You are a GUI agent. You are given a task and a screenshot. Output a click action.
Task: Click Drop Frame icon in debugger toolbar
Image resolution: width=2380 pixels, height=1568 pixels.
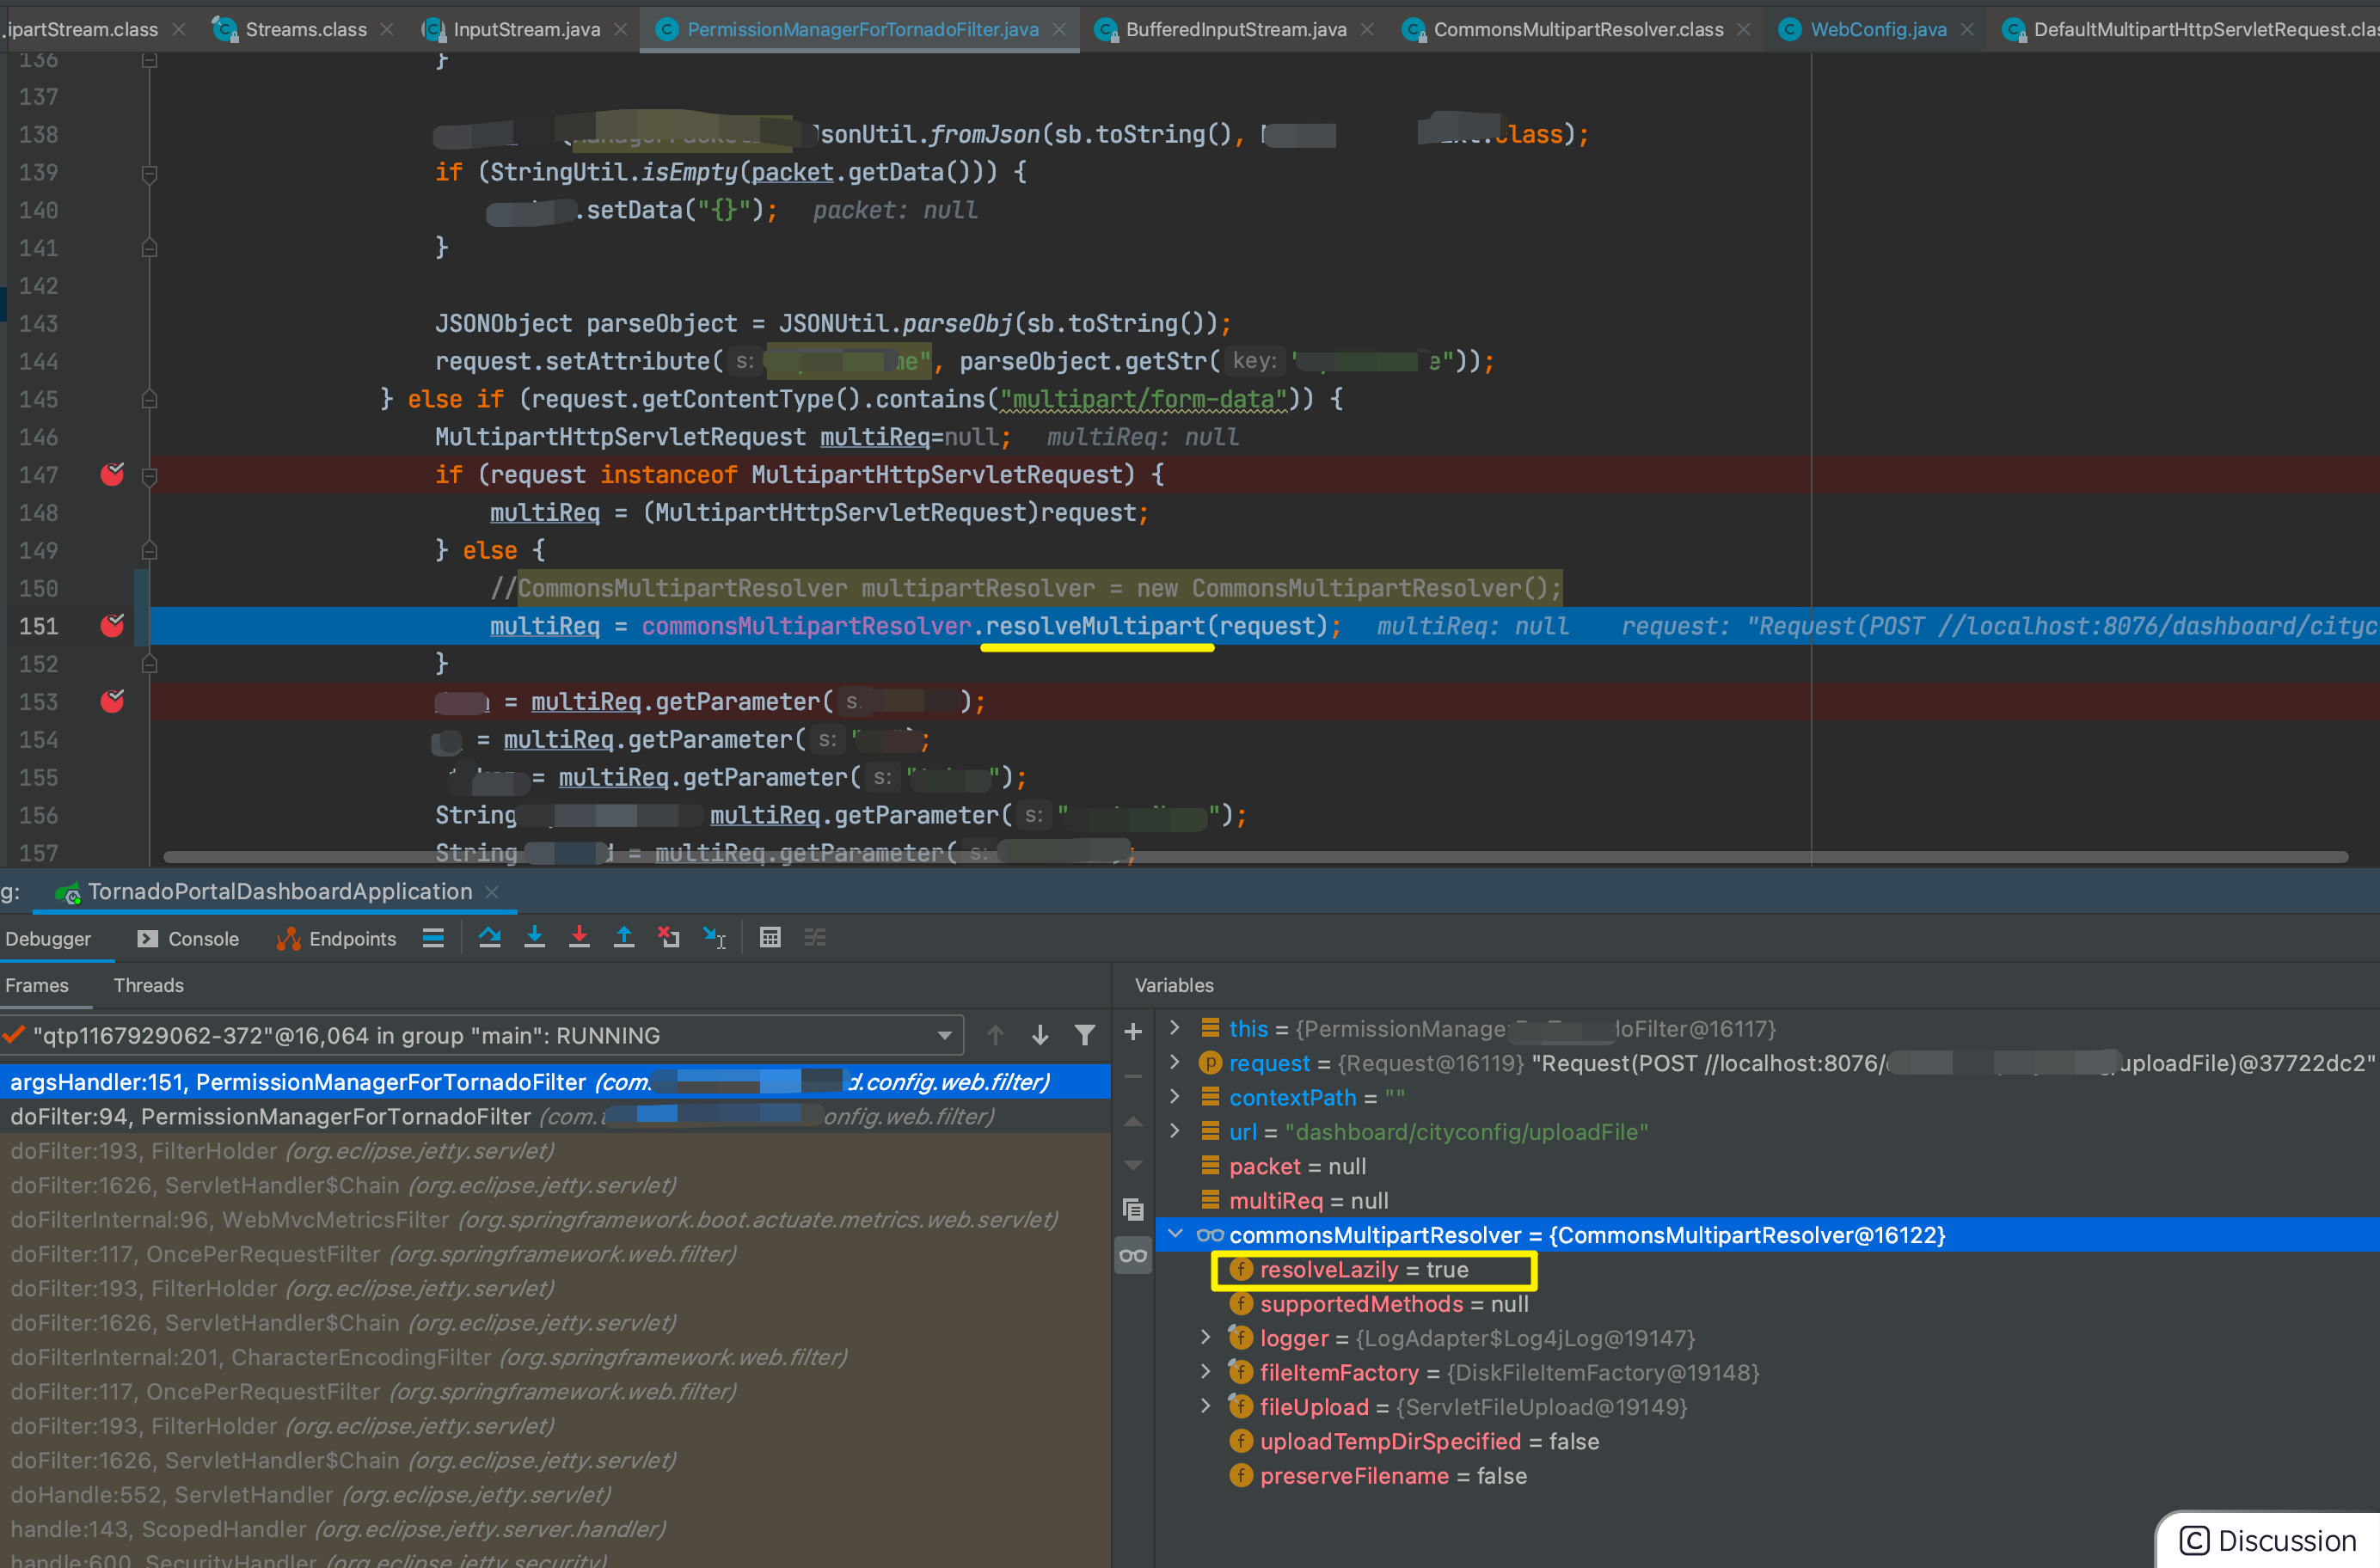pyautogui.click(x=669, y=938)
